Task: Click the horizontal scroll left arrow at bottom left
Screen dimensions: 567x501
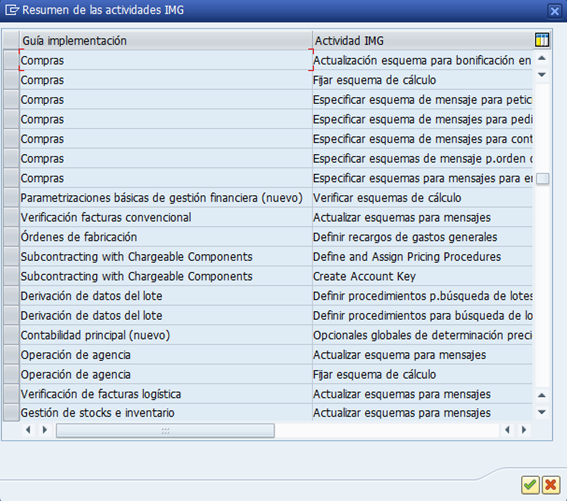Action: pos(28,430)
